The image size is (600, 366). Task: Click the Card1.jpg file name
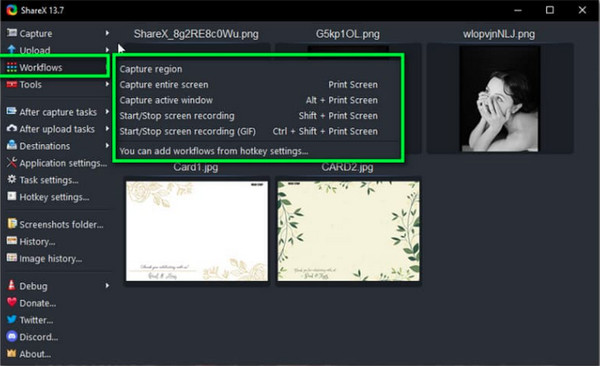(x=196, y=167)
